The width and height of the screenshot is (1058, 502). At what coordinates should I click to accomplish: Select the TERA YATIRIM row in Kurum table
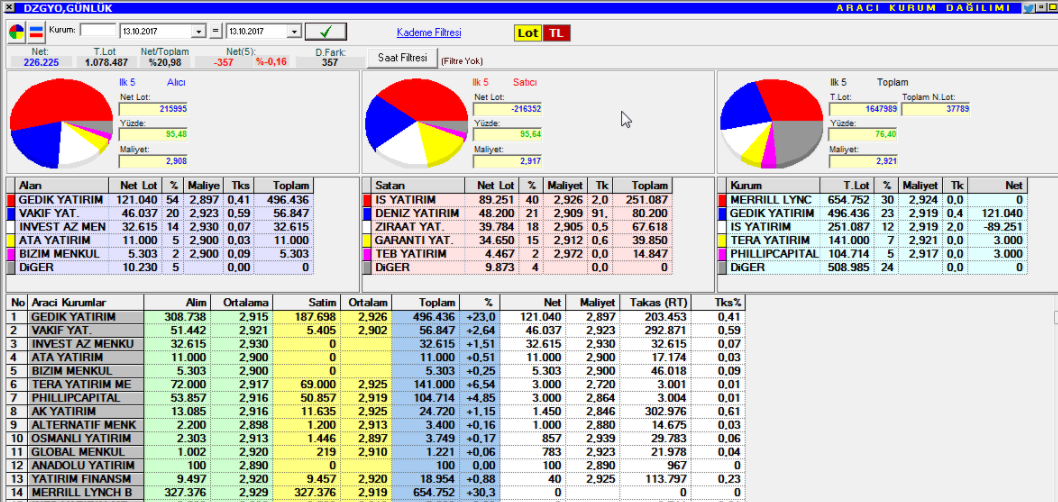(872, 240)
